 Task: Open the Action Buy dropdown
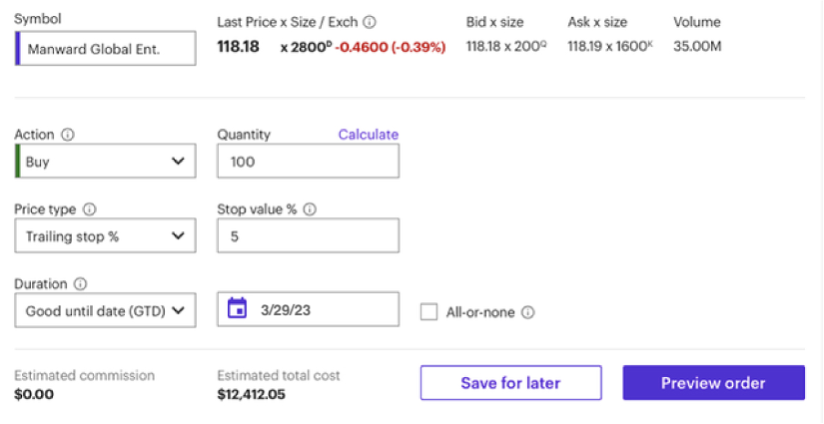coord(105,161)
